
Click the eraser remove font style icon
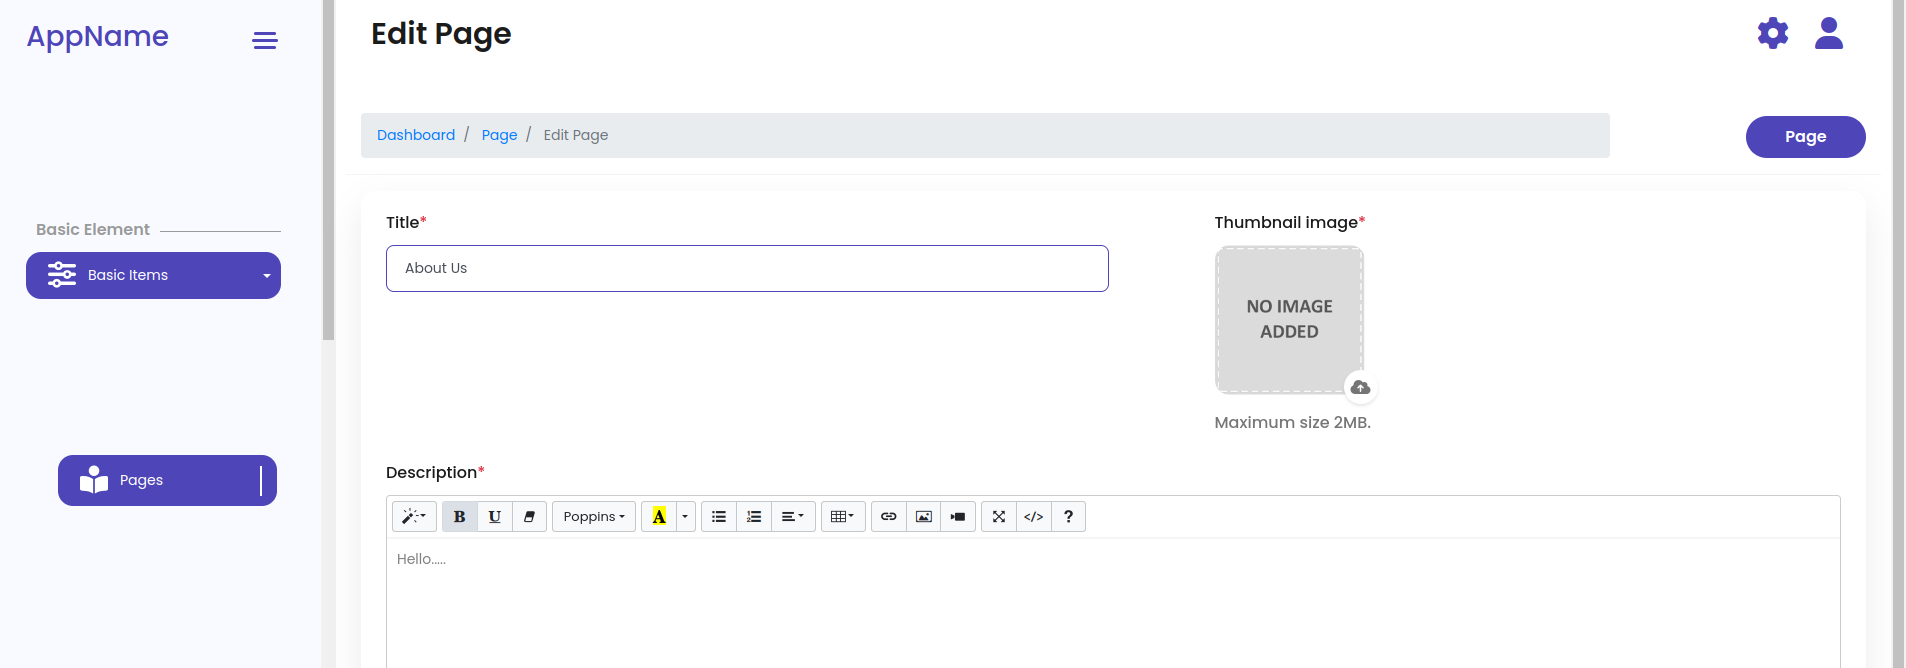(x=529, y=517)
